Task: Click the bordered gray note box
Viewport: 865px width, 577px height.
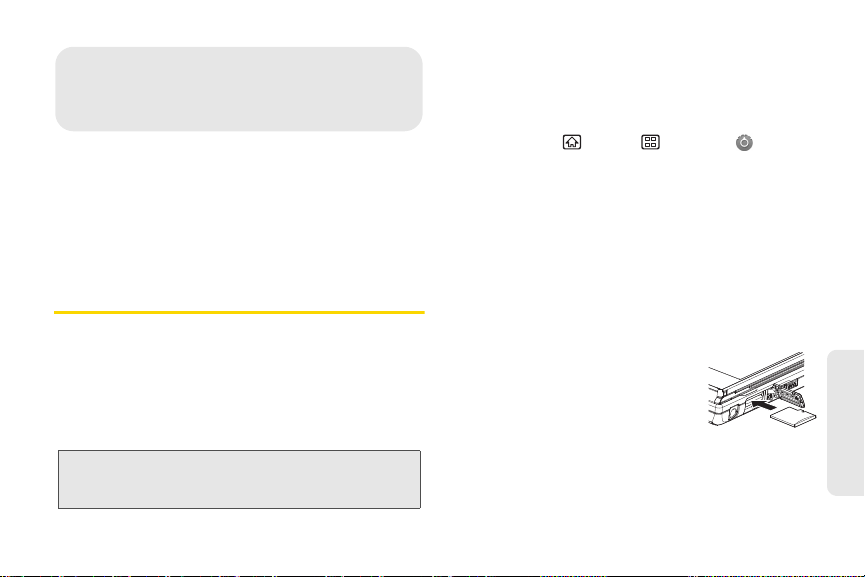Action: click(x=239, y=479)
